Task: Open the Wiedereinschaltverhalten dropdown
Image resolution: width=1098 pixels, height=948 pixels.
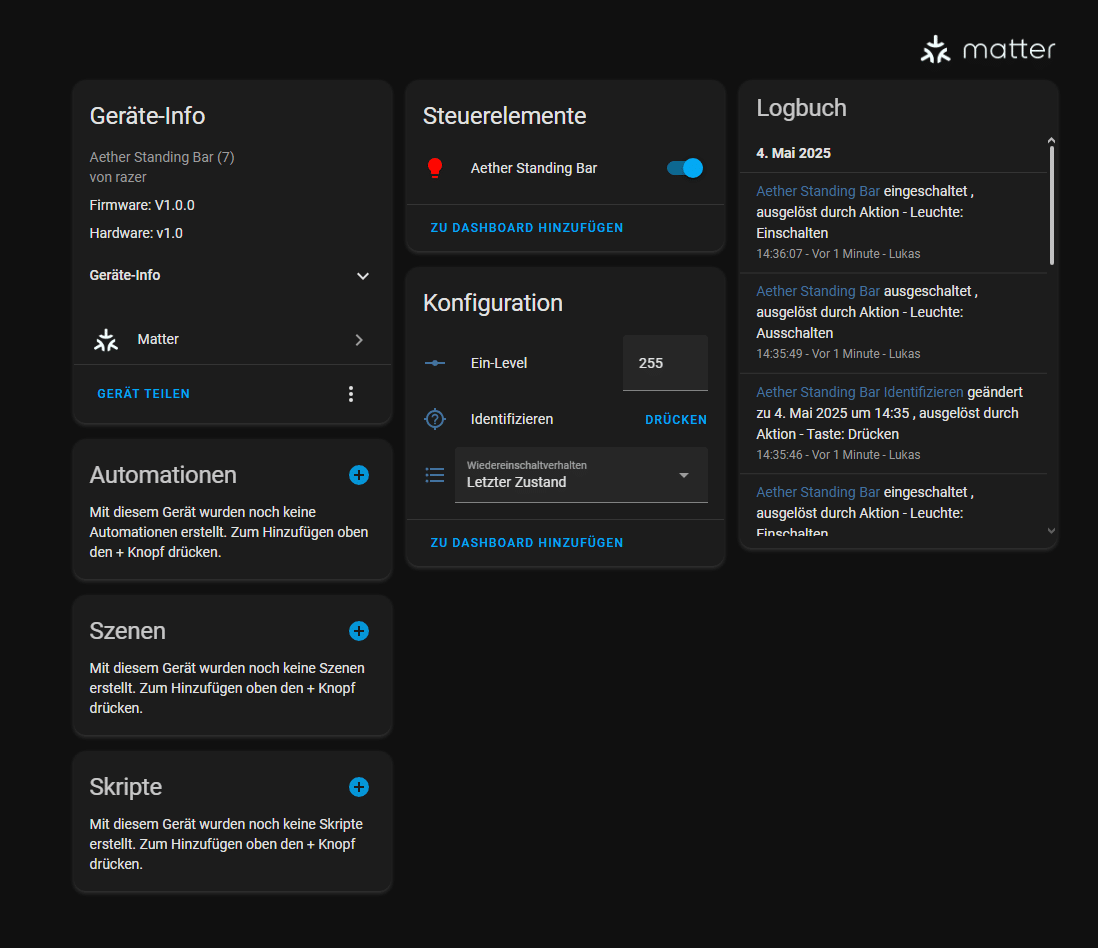Action: click(x=581, y=475)
